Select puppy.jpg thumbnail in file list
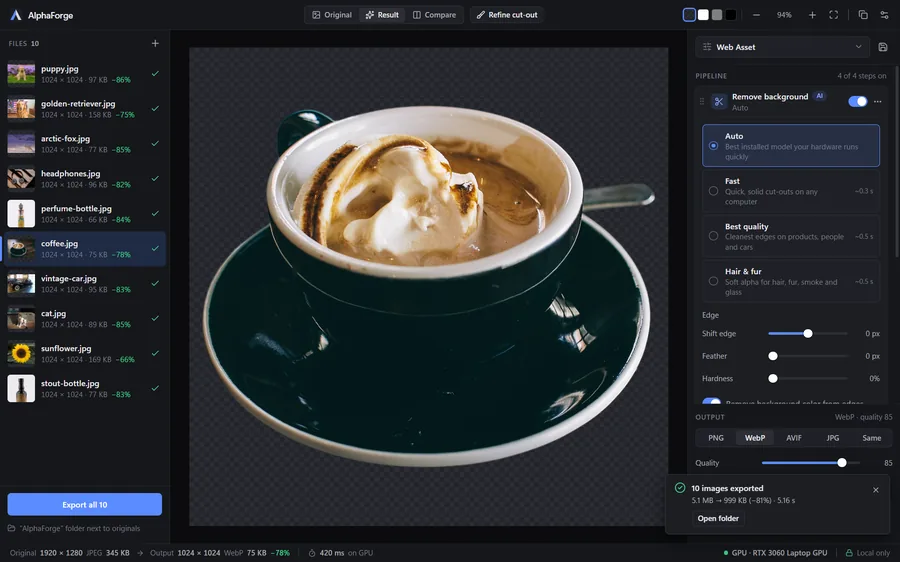 click(21, 73)
